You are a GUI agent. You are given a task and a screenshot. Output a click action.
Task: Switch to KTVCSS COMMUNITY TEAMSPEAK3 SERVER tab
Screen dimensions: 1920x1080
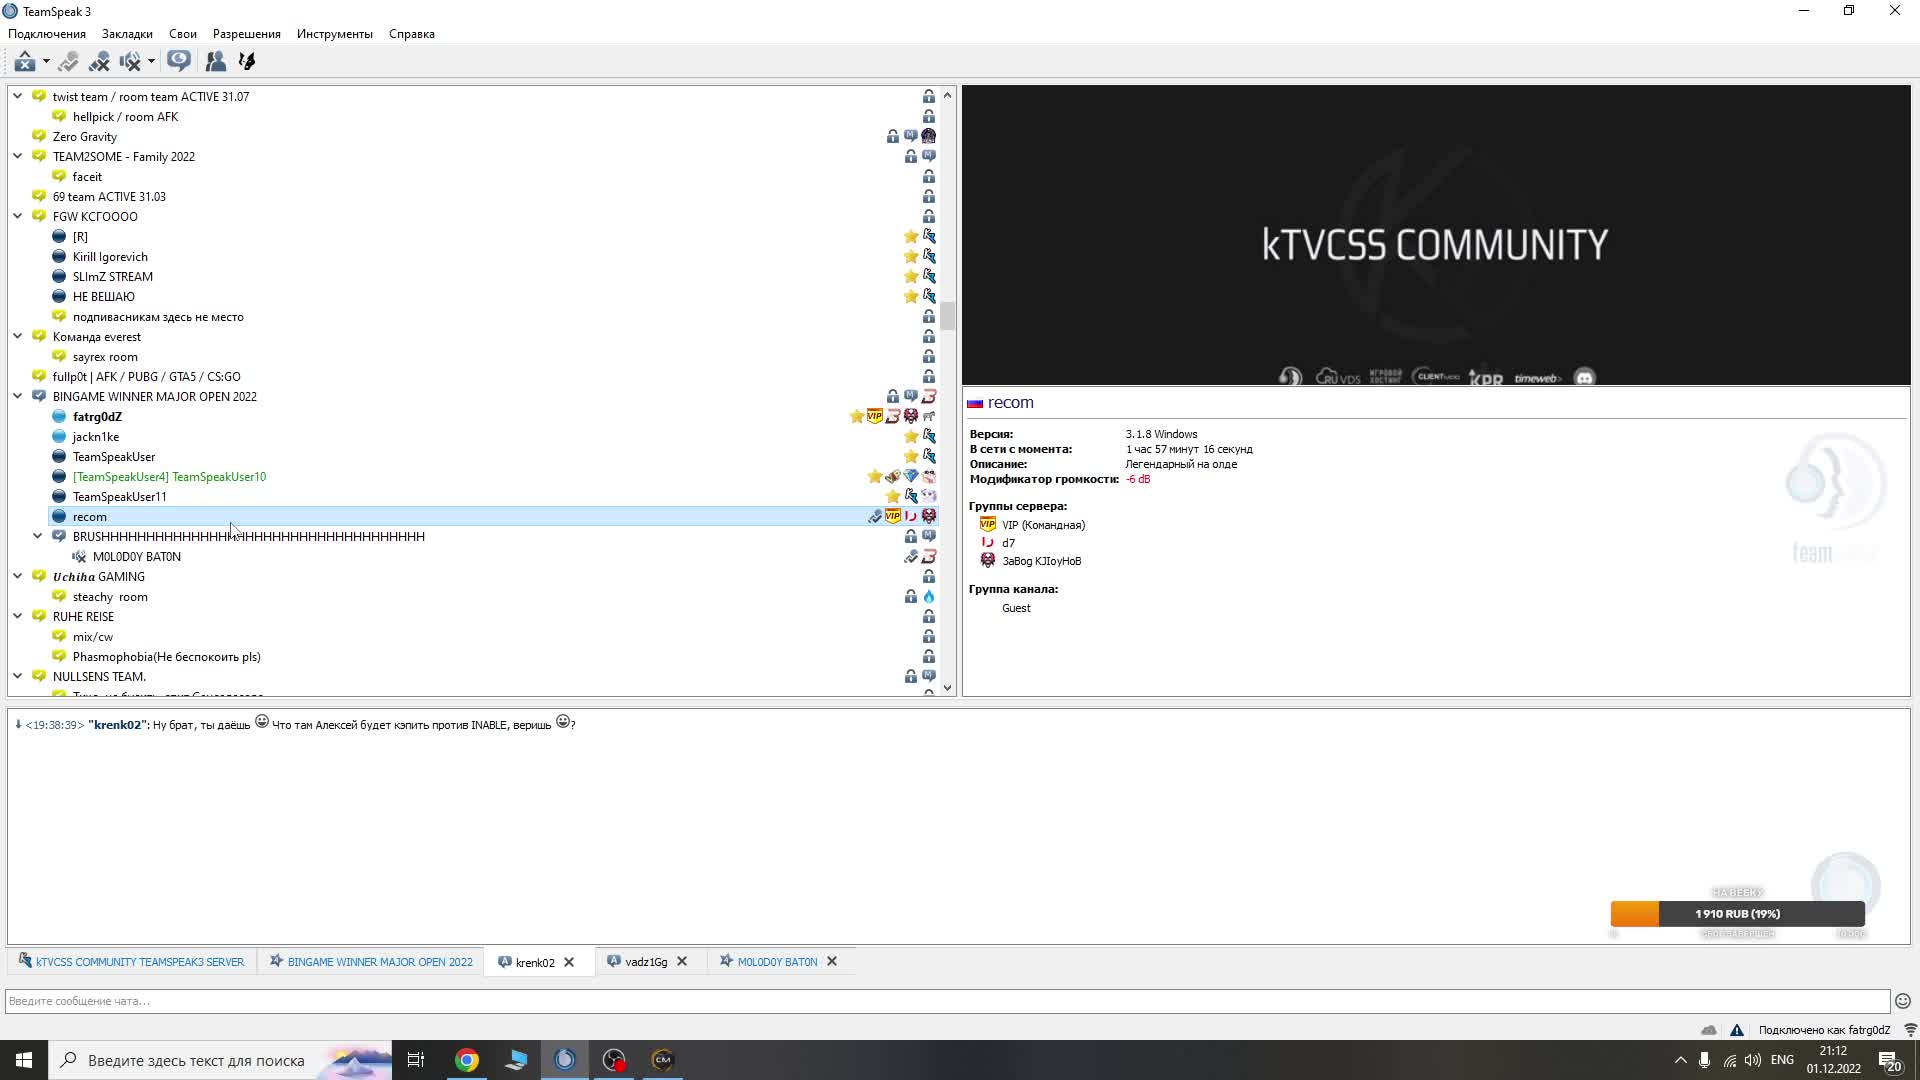tap(131, 962)
